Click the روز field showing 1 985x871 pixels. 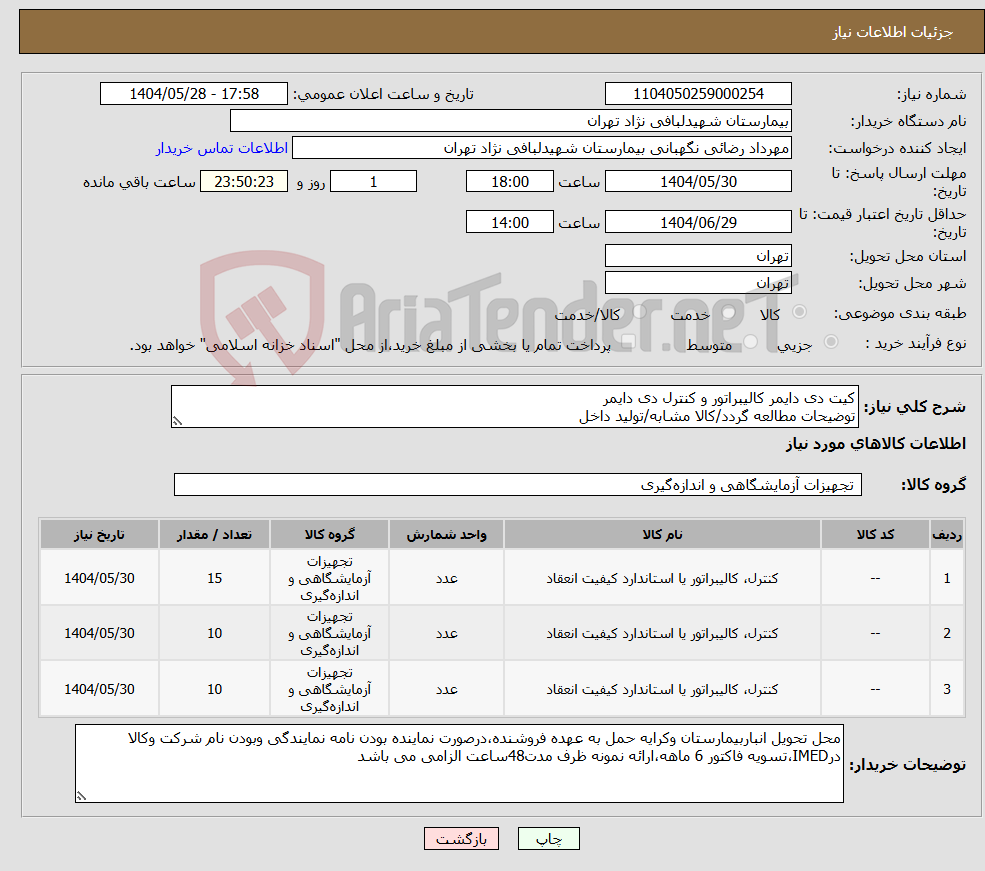[373, 181]
